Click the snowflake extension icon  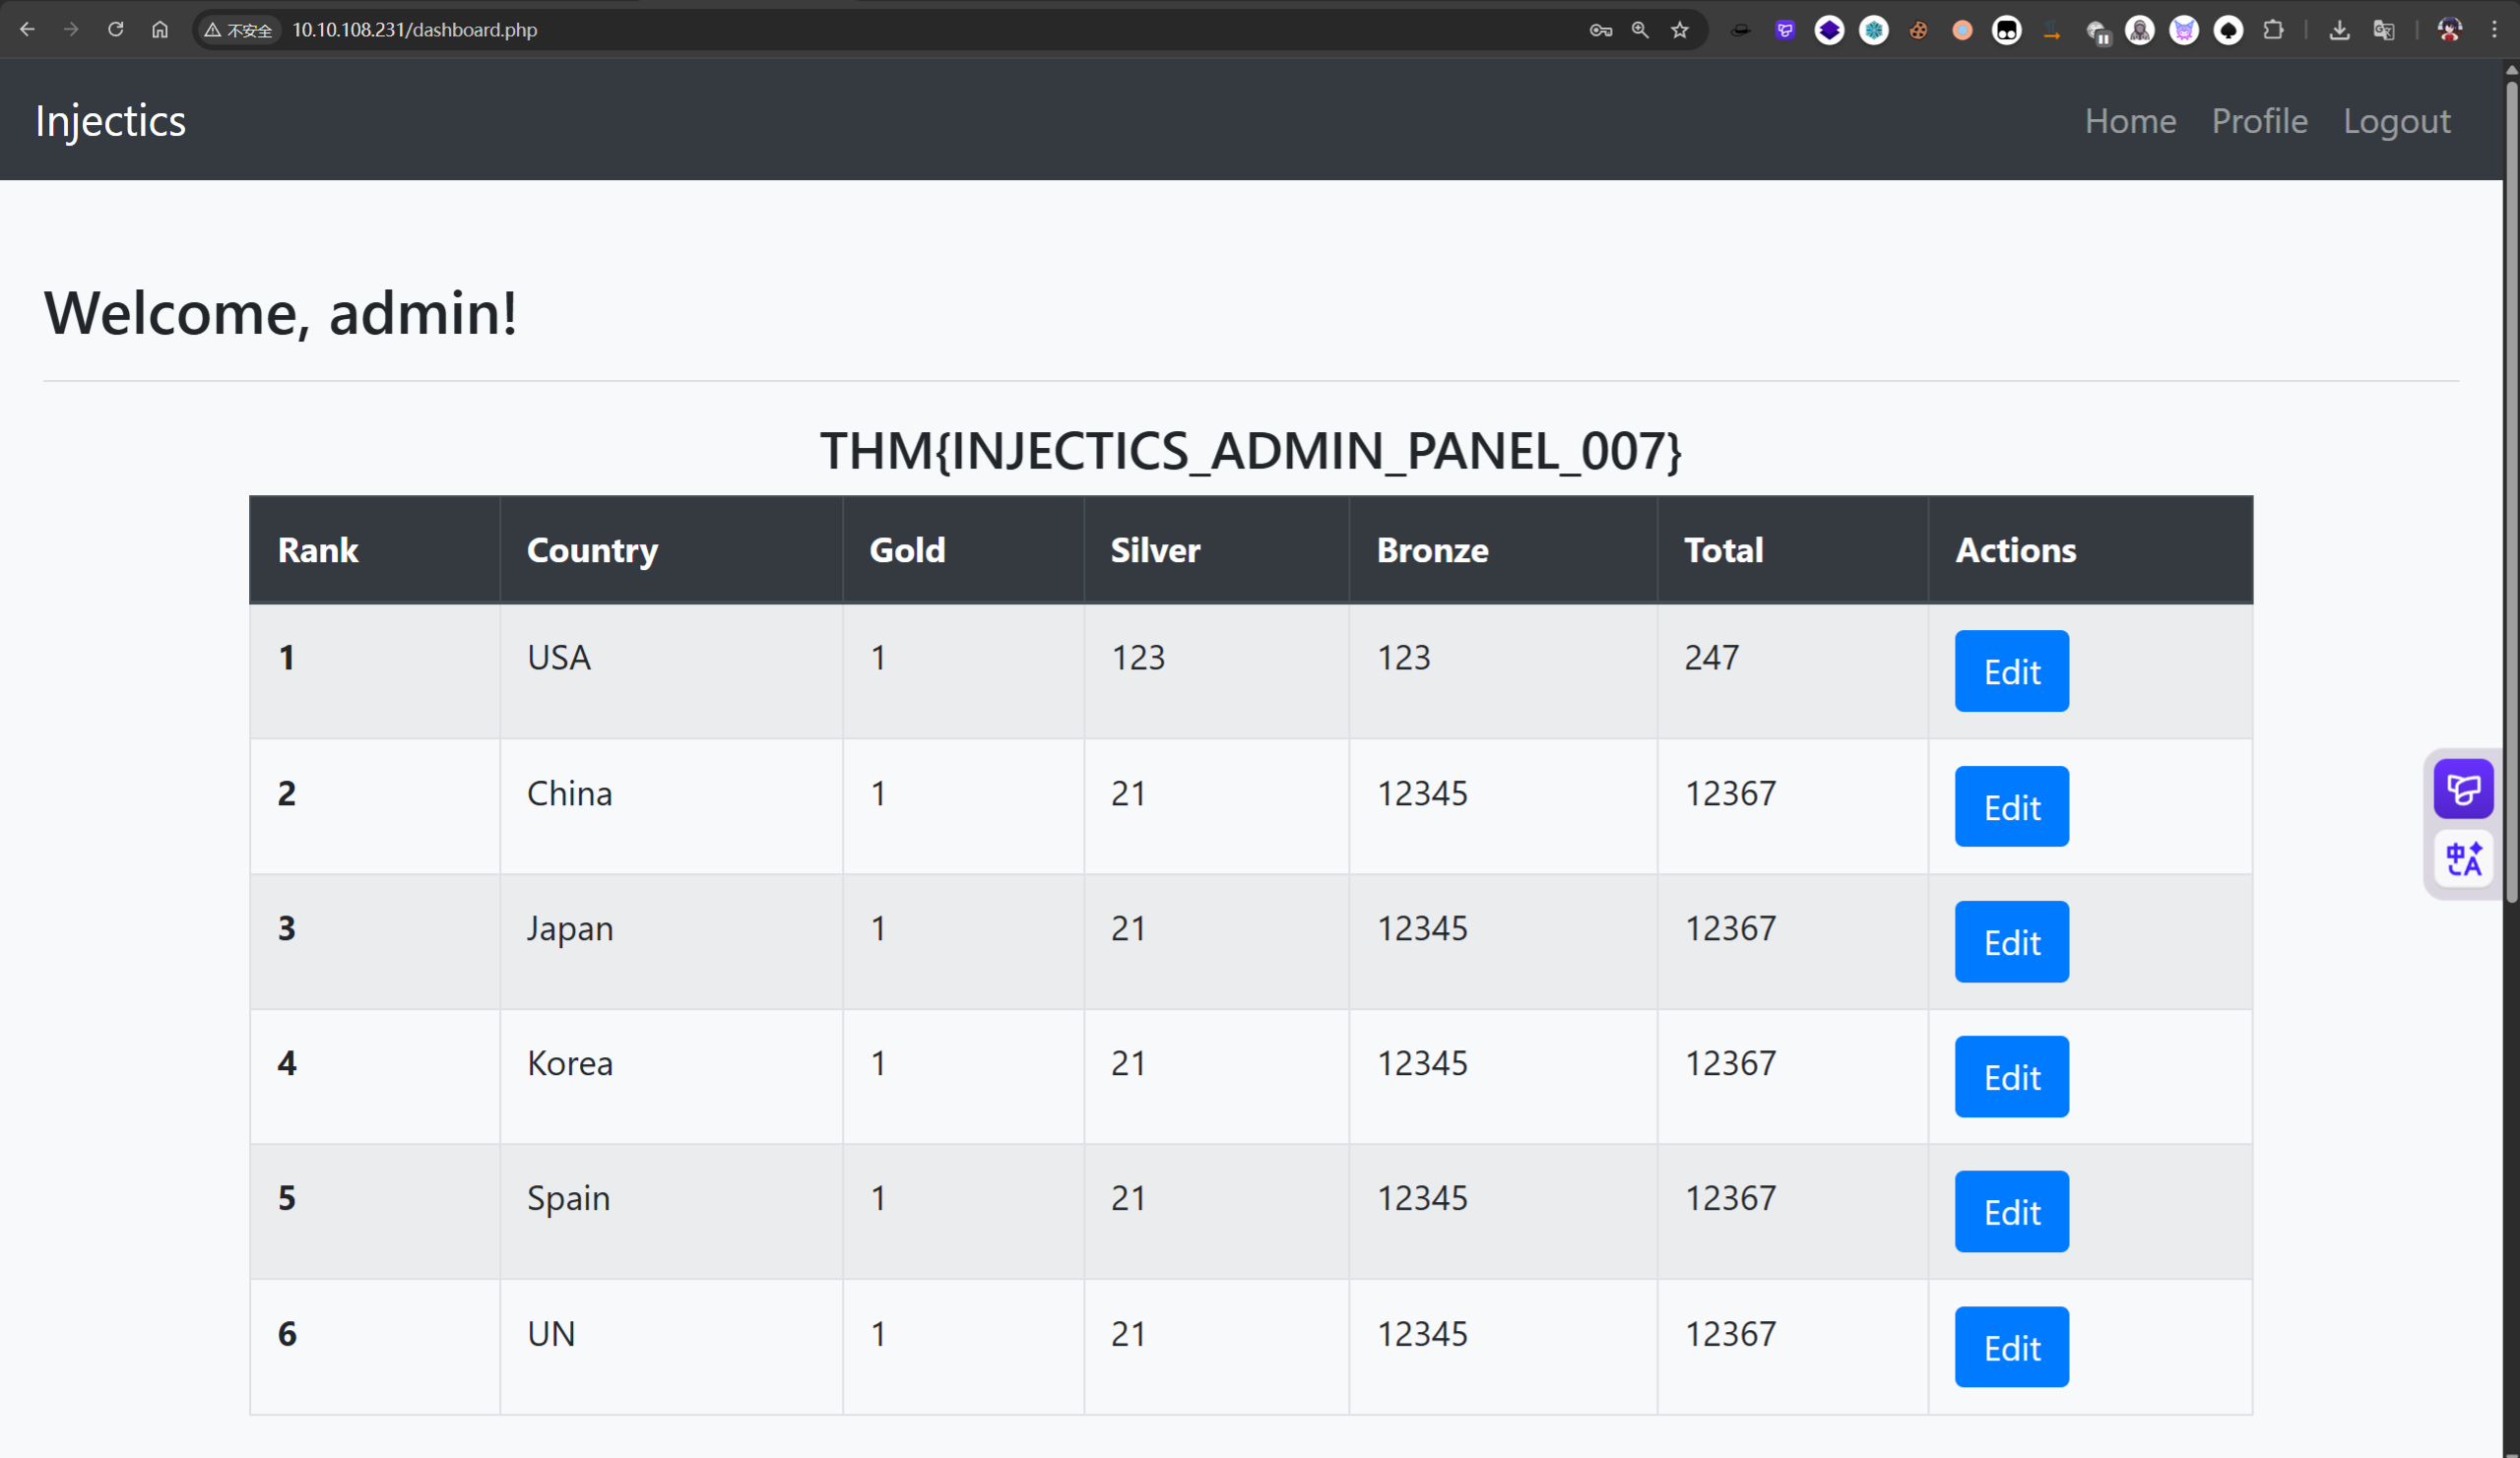click(1873, 30)
